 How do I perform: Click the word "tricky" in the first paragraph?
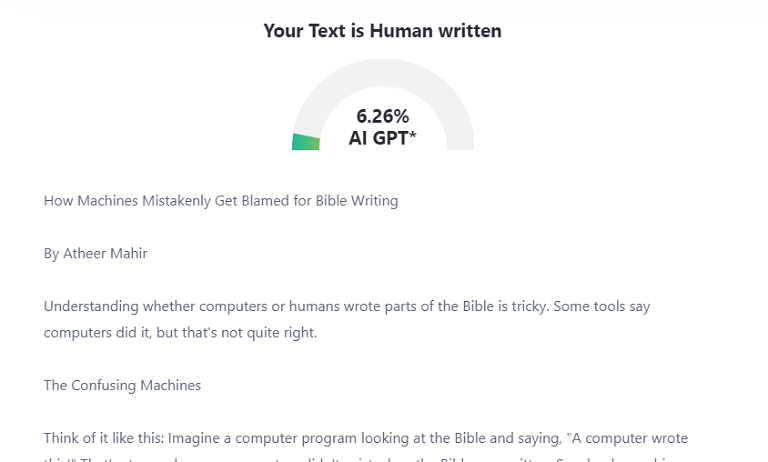[530, 306]
